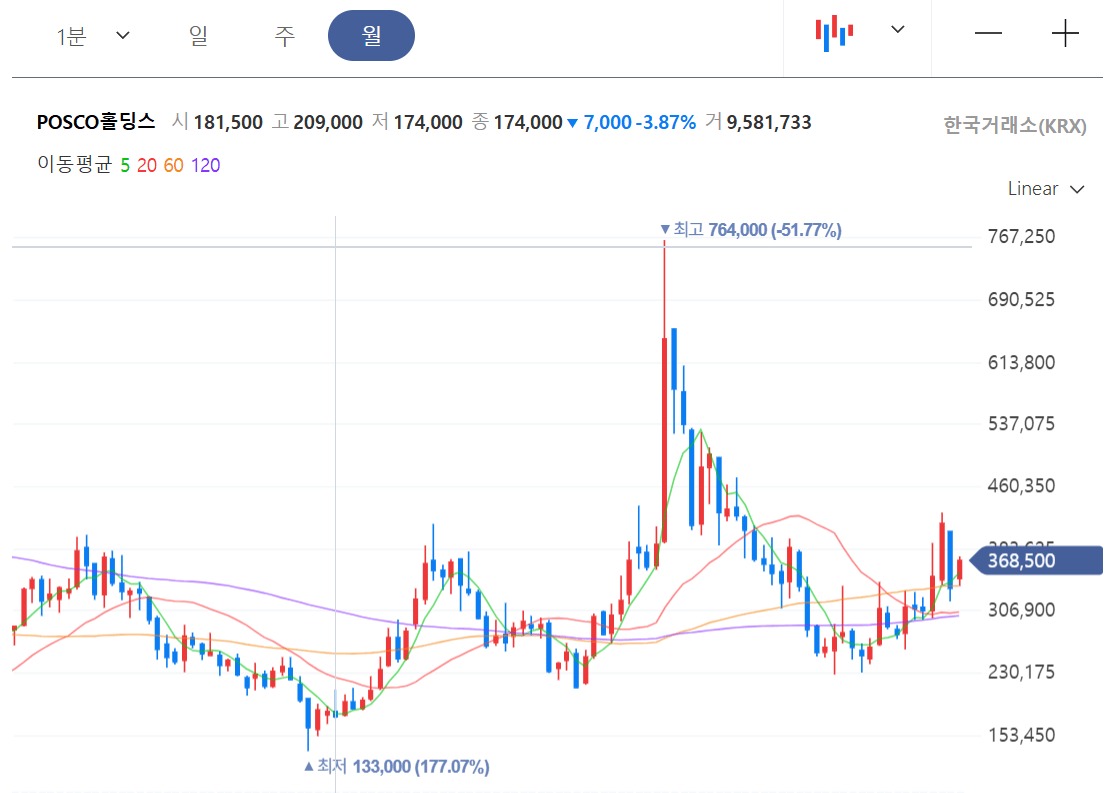Zoom in with the plus icon
Viewport: 1111px width, 793px height.
pos(1065,33)
